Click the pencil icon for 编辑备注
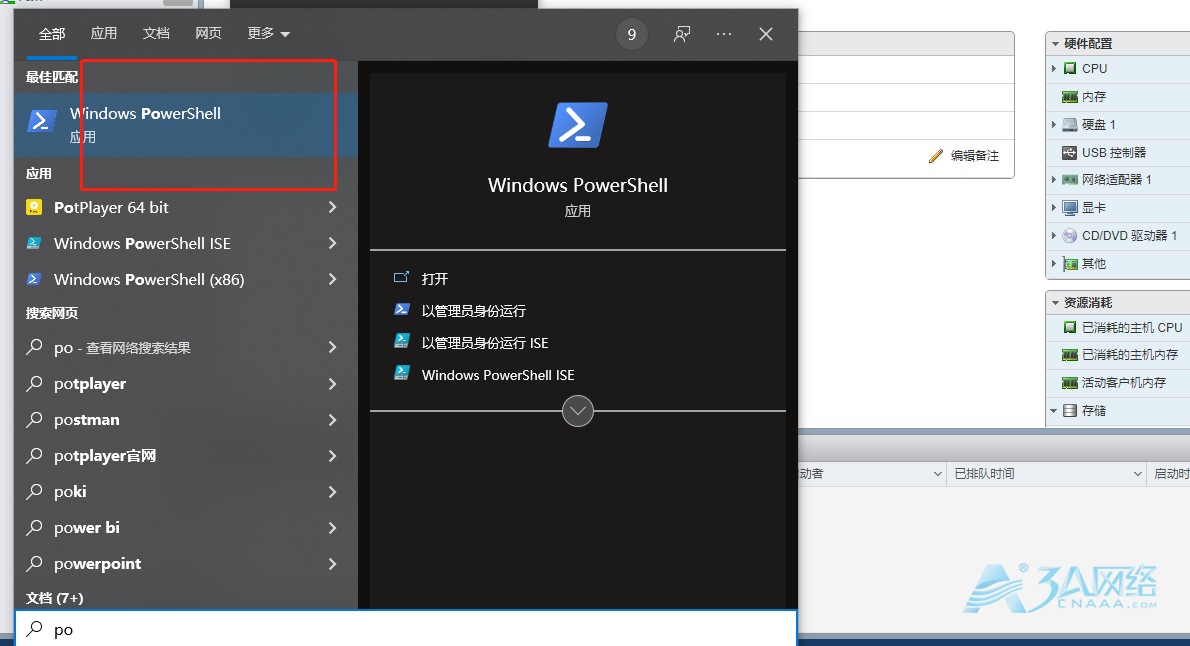 coord(936,156)
